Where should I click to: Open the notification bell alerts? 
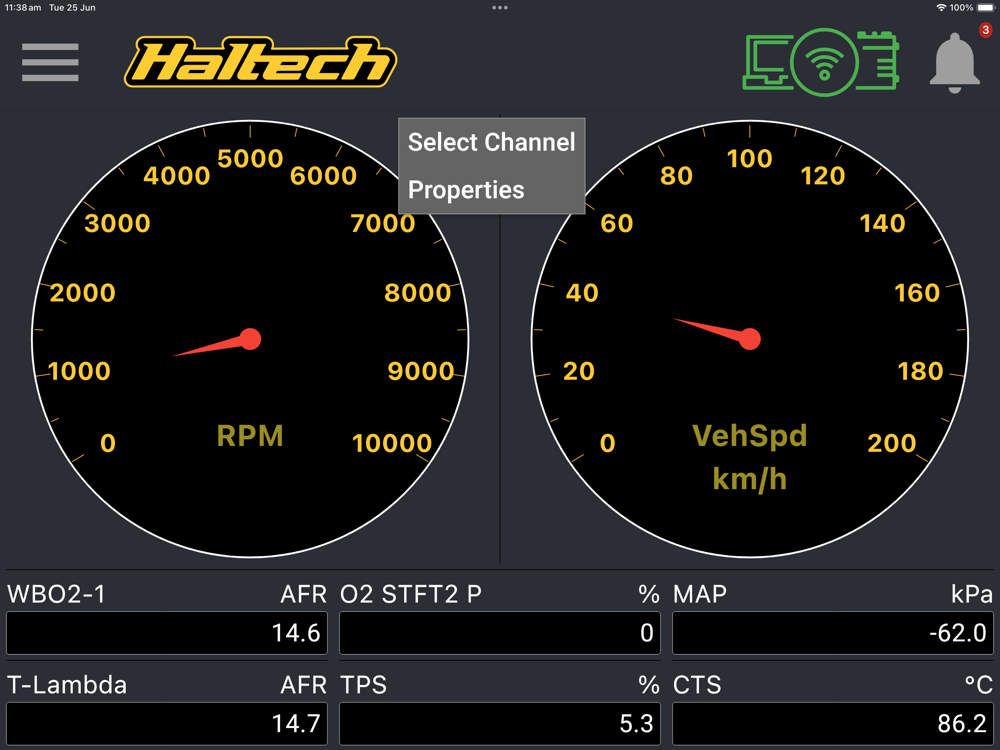(954, 63)
